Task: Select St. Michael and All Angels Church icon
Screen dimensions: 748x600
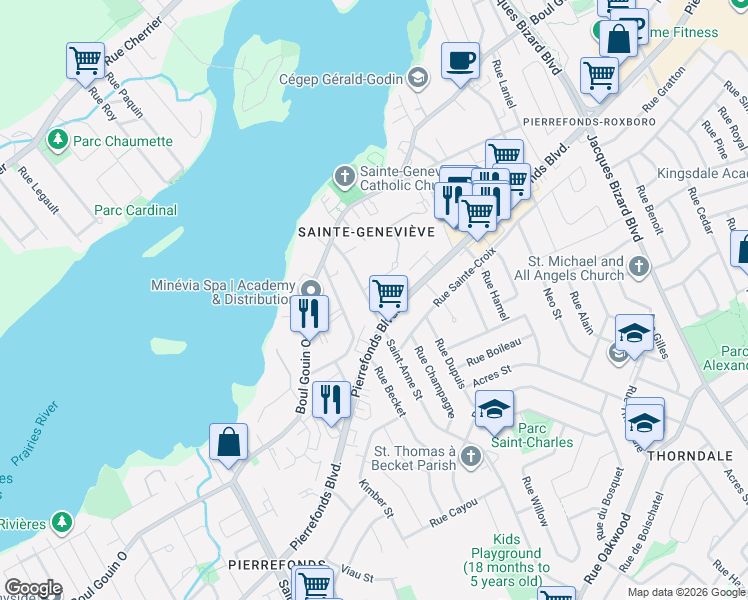Action: coord(639,266)
